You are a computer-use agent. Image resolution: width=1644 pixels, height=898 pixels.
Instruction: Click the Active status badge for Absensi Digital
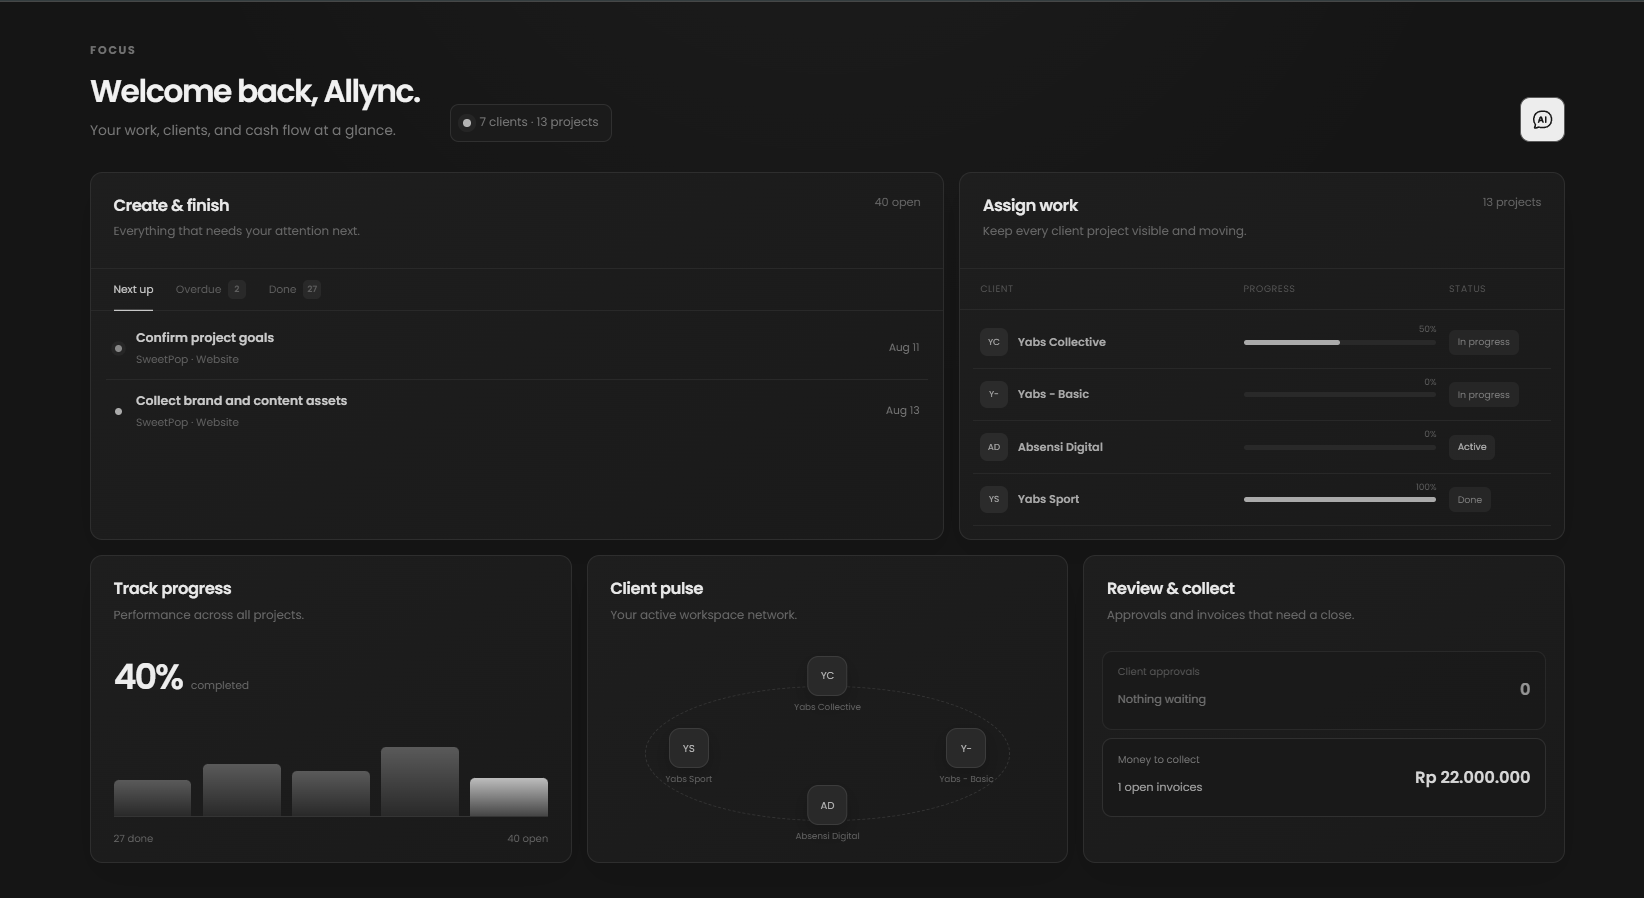coord(1472,447)
